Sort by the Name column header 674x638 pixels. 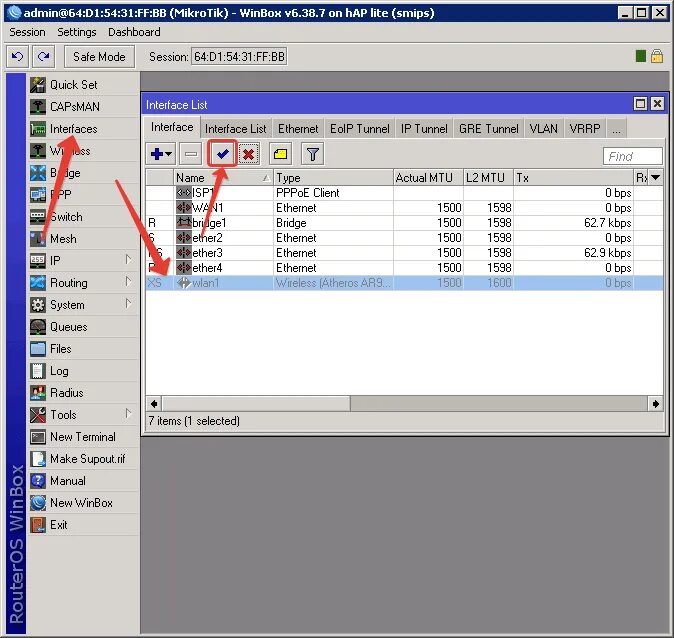coord(223,178)
